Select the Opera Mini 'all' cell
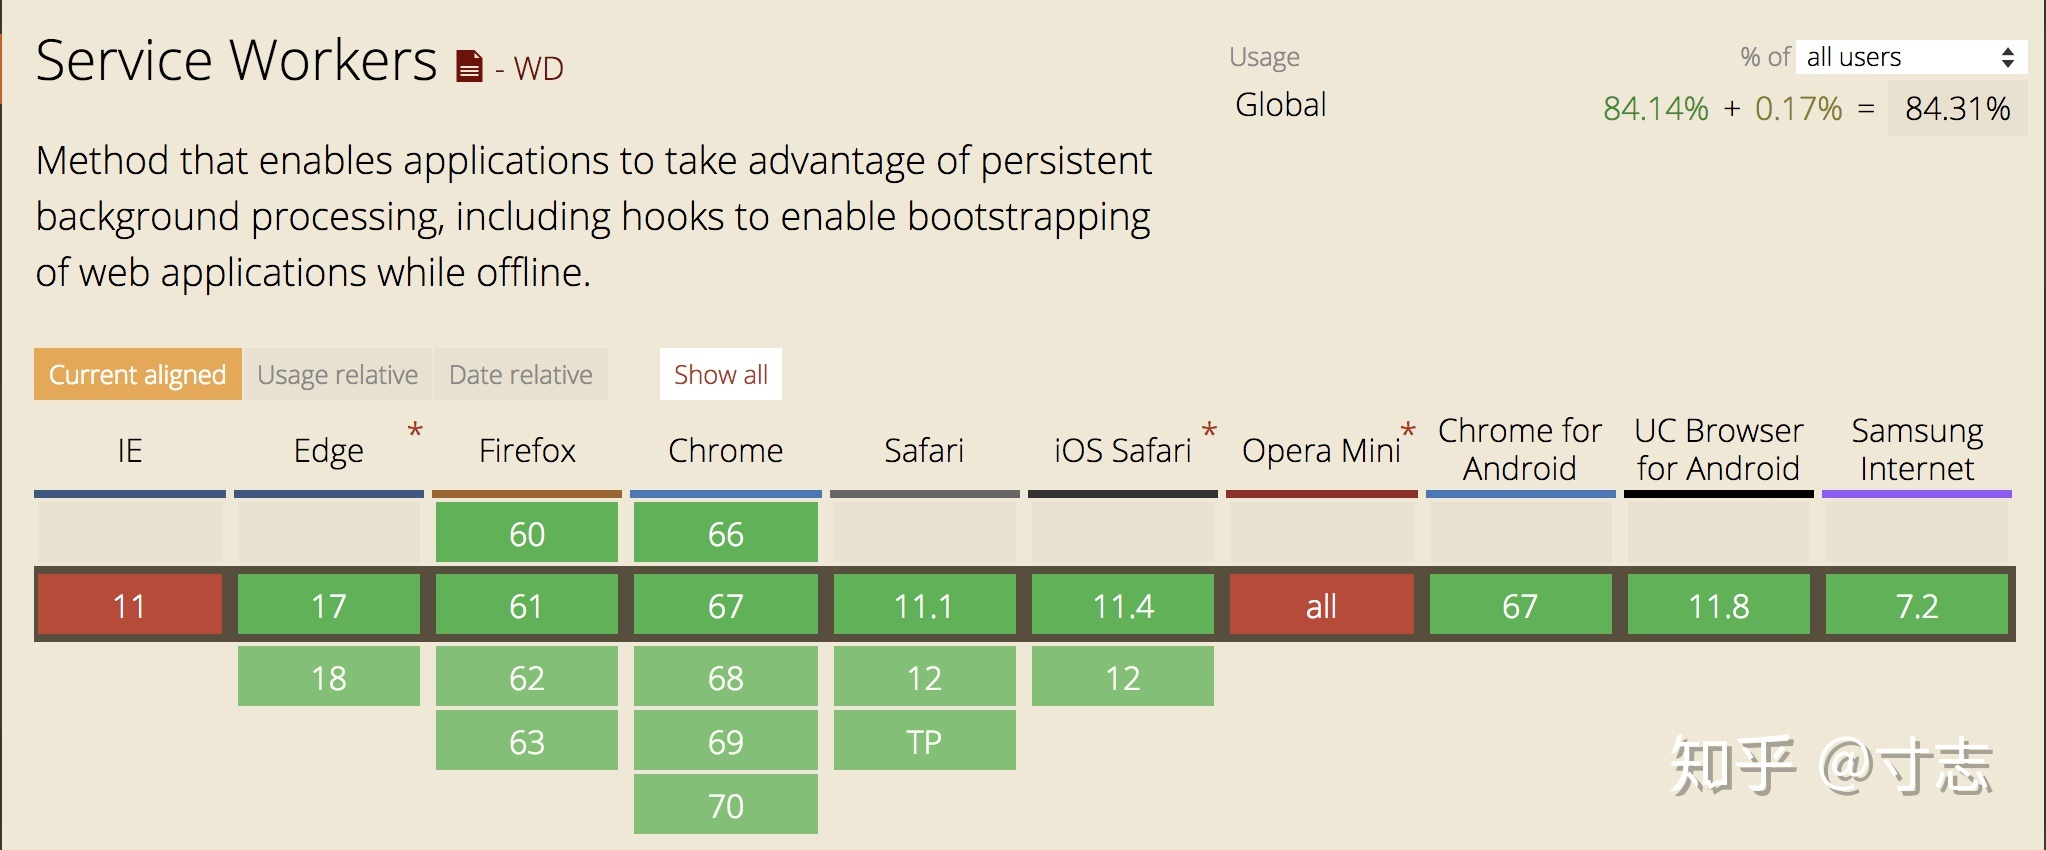Viewport: 2046px width, 850px height. point(1322,605)
